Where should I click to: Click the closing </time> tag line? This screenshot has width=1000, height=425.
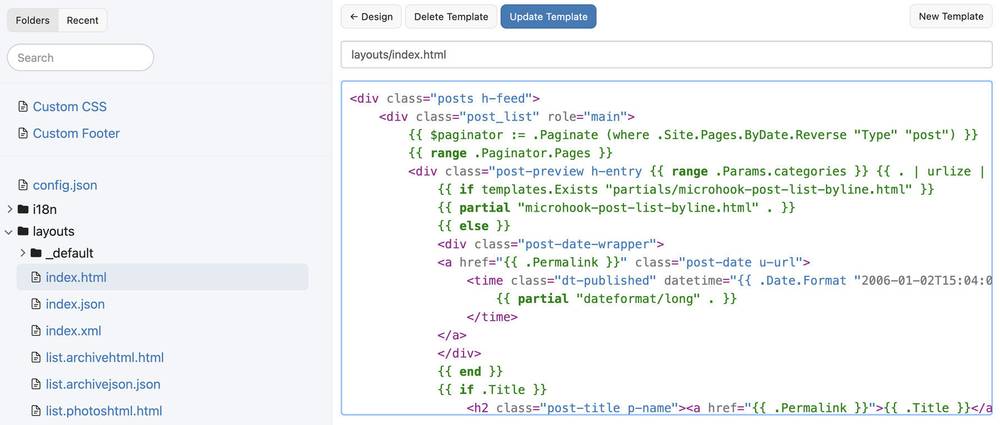[x=492, y=317]
